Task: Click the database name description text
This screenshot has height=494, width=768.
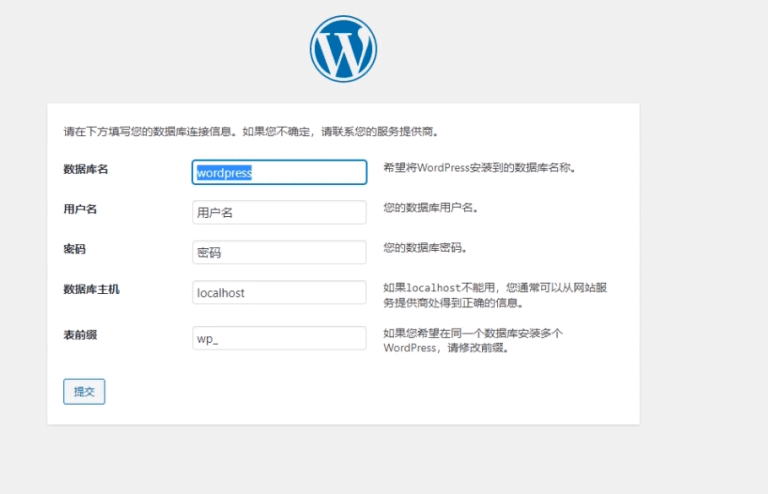Action: 480,168
